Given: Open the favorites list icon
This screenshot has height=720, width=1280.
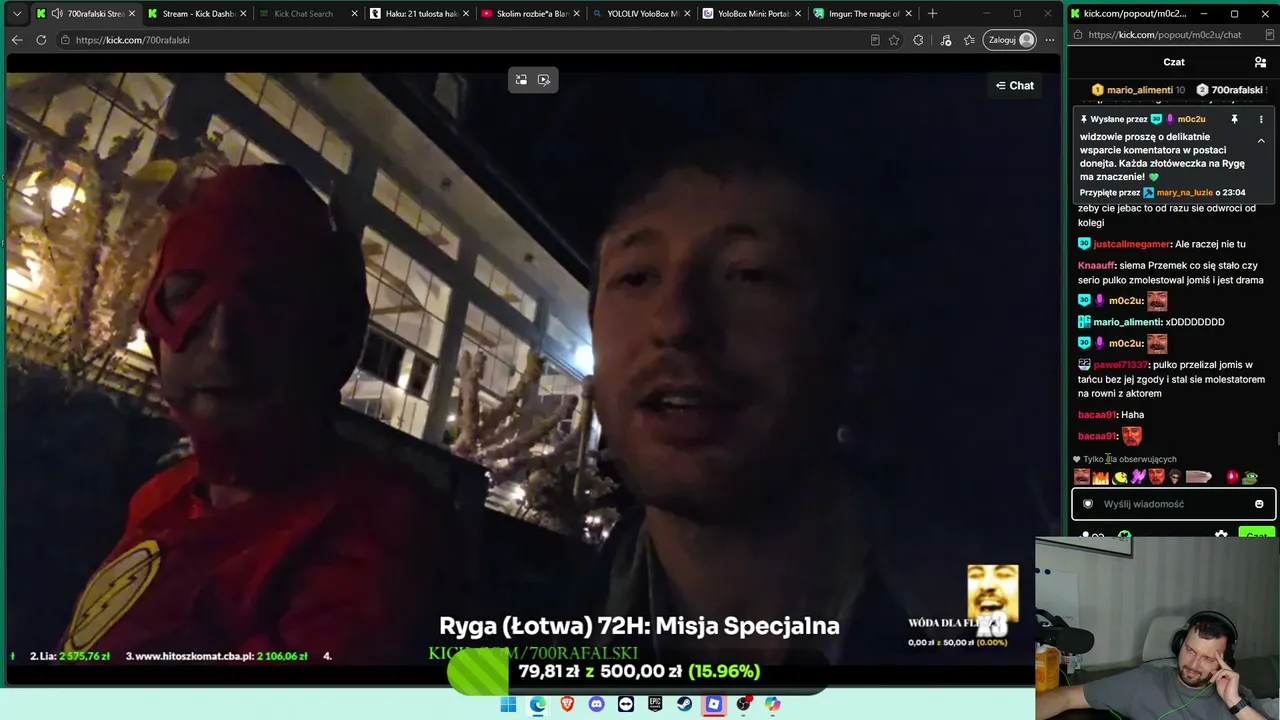Looking at the screenshot, I should [x=969, y=40].
